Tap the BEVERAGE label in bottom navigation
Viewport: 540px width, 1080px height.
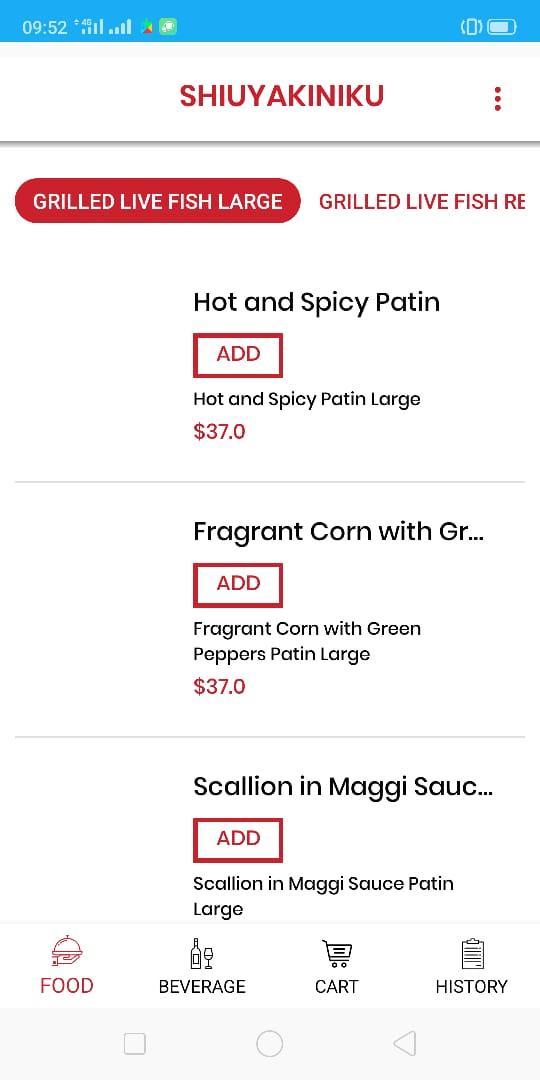202,986
